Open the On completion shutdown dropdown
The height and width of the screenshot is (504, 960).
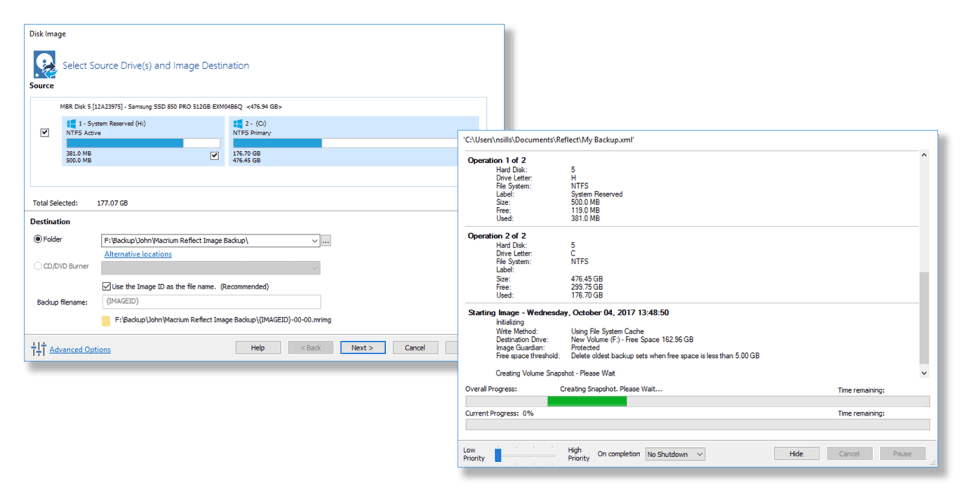(x=675, y=454)
